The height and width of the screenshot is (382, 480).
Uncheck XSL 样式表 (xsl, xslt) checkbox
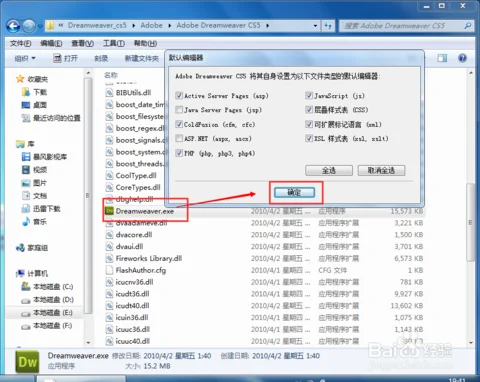point(309,138)
